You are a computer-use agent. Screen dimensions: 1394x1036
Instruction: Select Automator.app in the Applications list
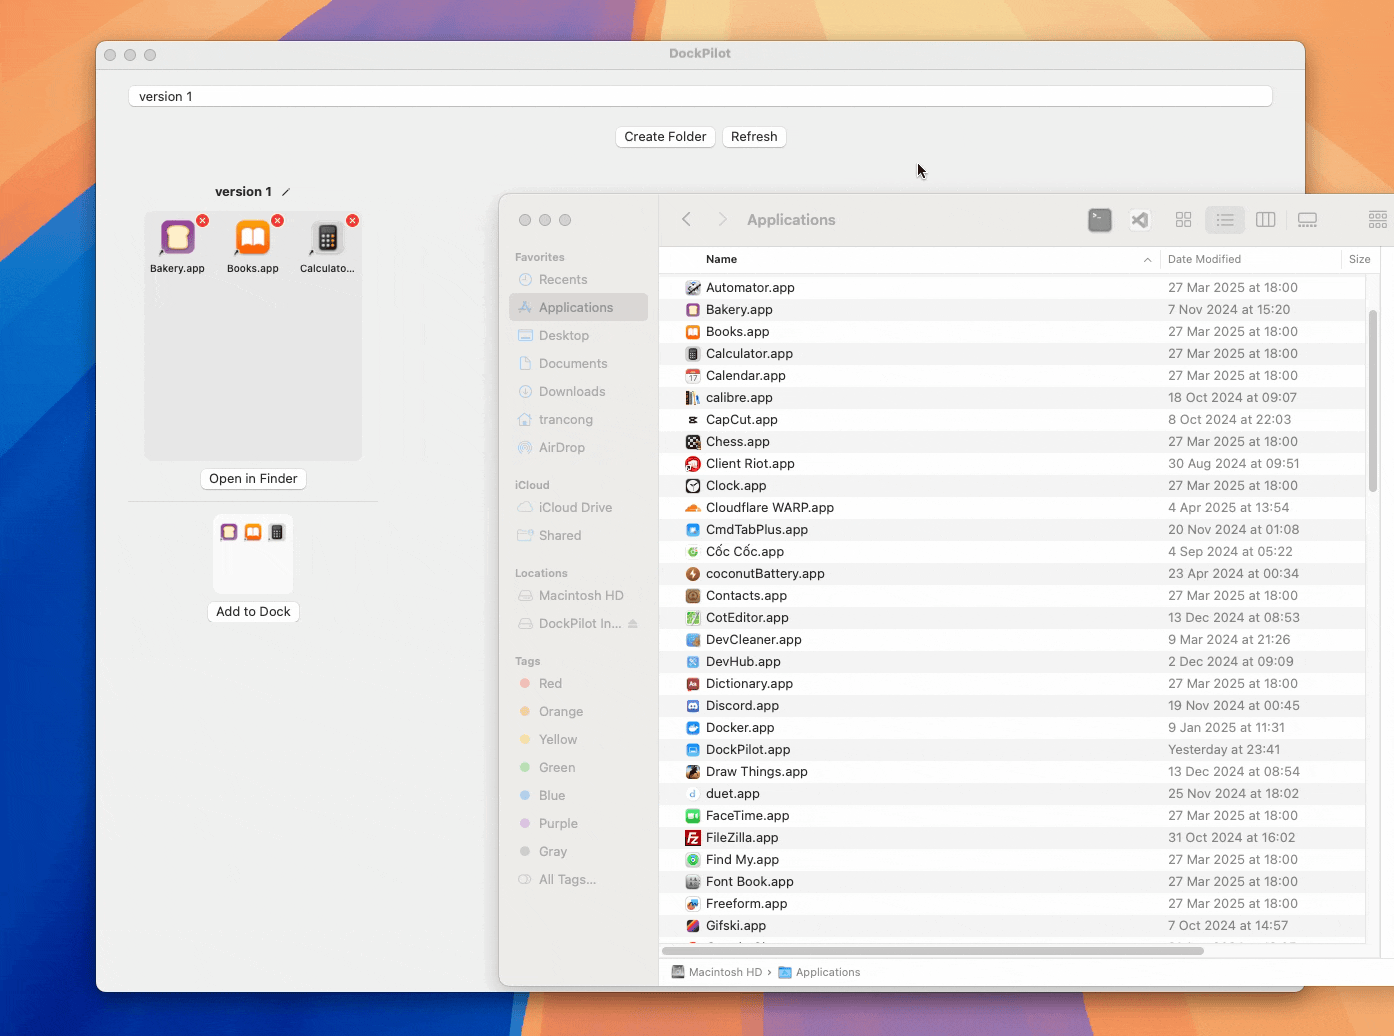click(x=1012, y=288)
